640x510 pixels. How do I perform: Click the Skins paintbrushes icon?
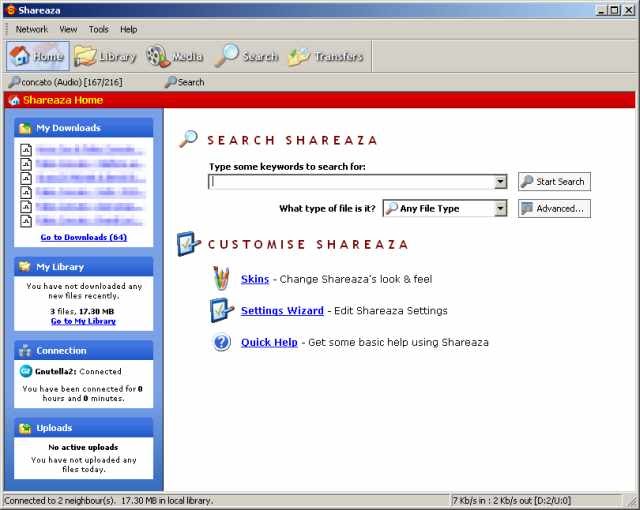(x=221, y=279)
